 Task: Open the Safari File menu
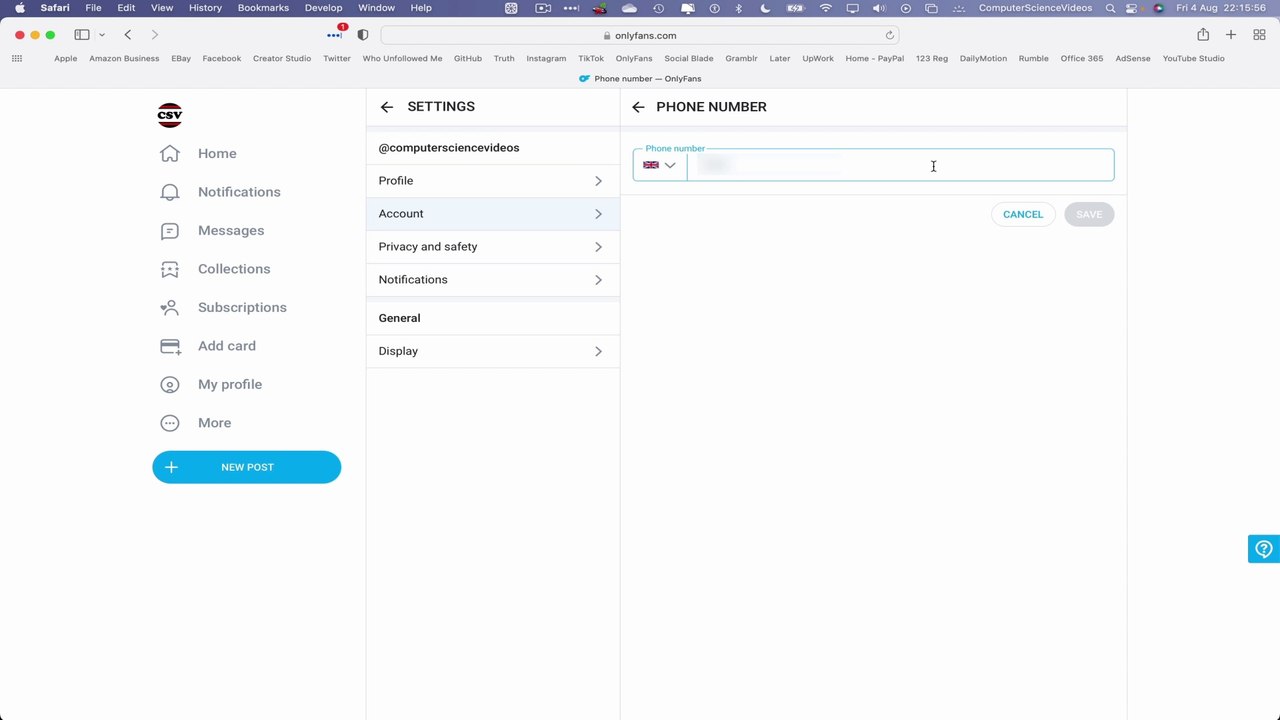(93, 8)
